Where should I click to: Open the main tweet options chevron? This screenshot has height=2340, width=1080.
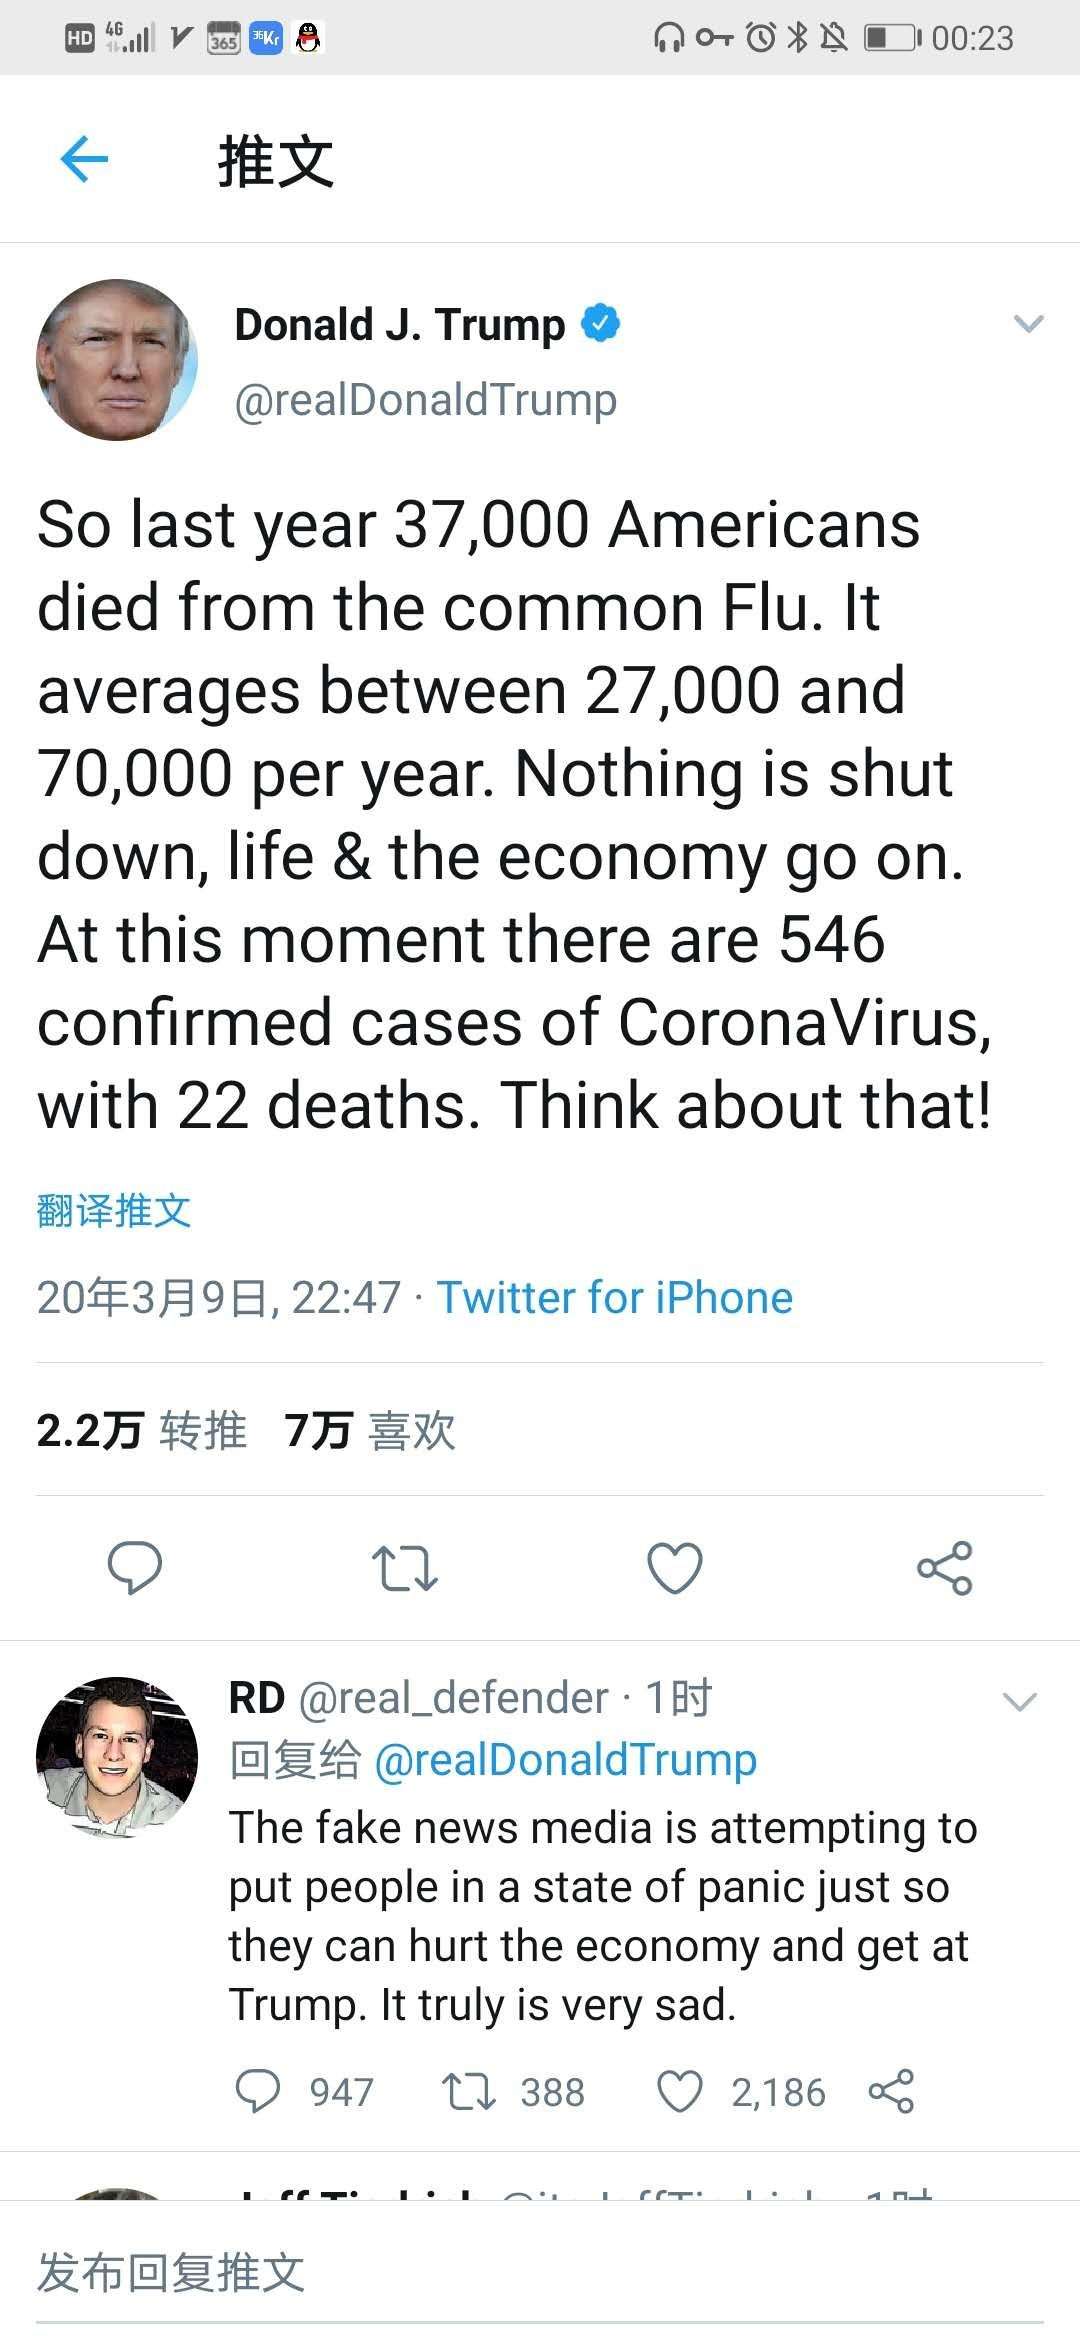click(x=1028, y=324)
